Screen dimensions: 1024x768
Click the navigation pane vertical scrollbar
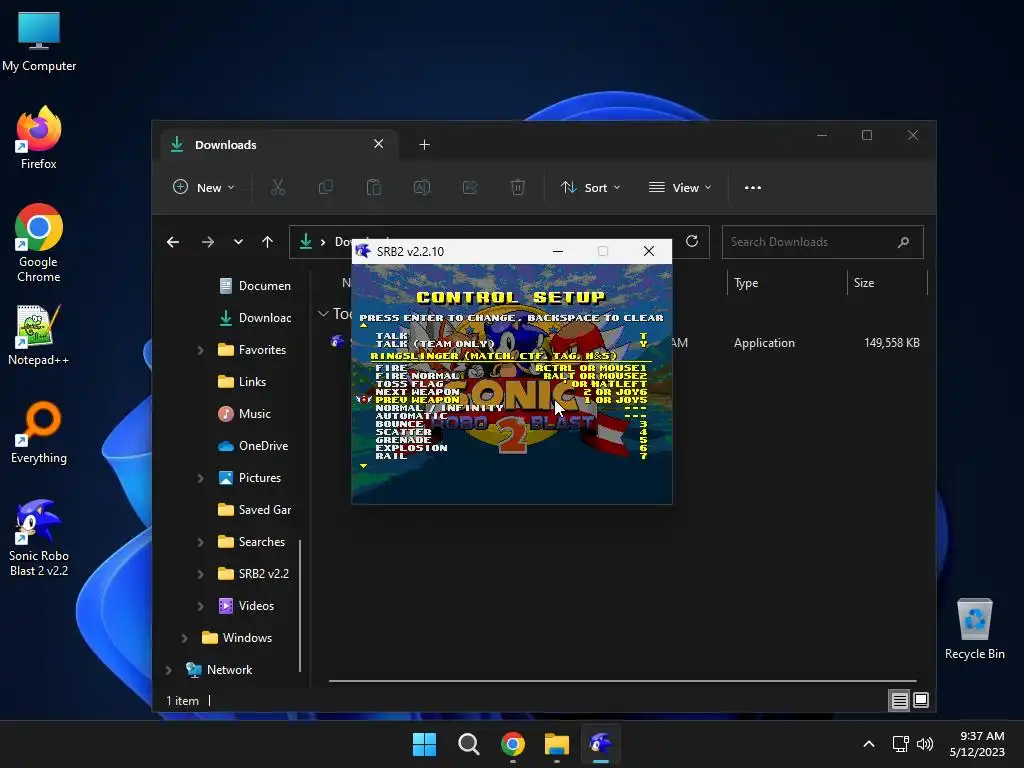pyautogui.click(x=300, y=605)
